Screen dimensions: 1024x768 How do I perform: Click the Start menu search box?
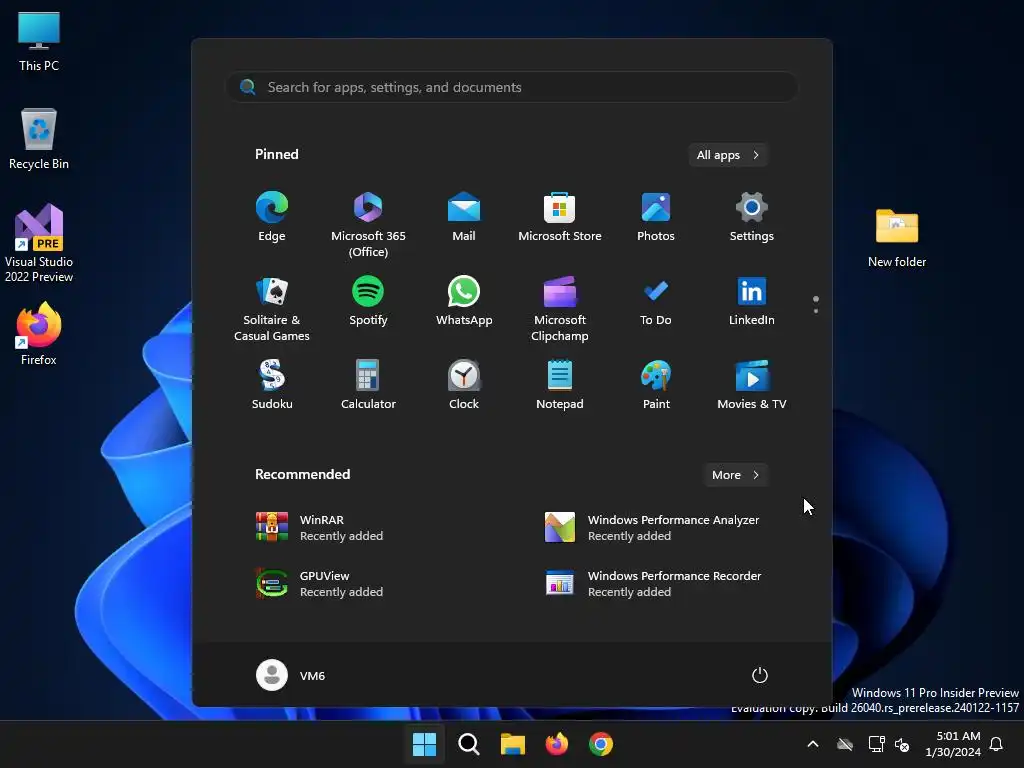pyautogui.click(x=512, y=87)
